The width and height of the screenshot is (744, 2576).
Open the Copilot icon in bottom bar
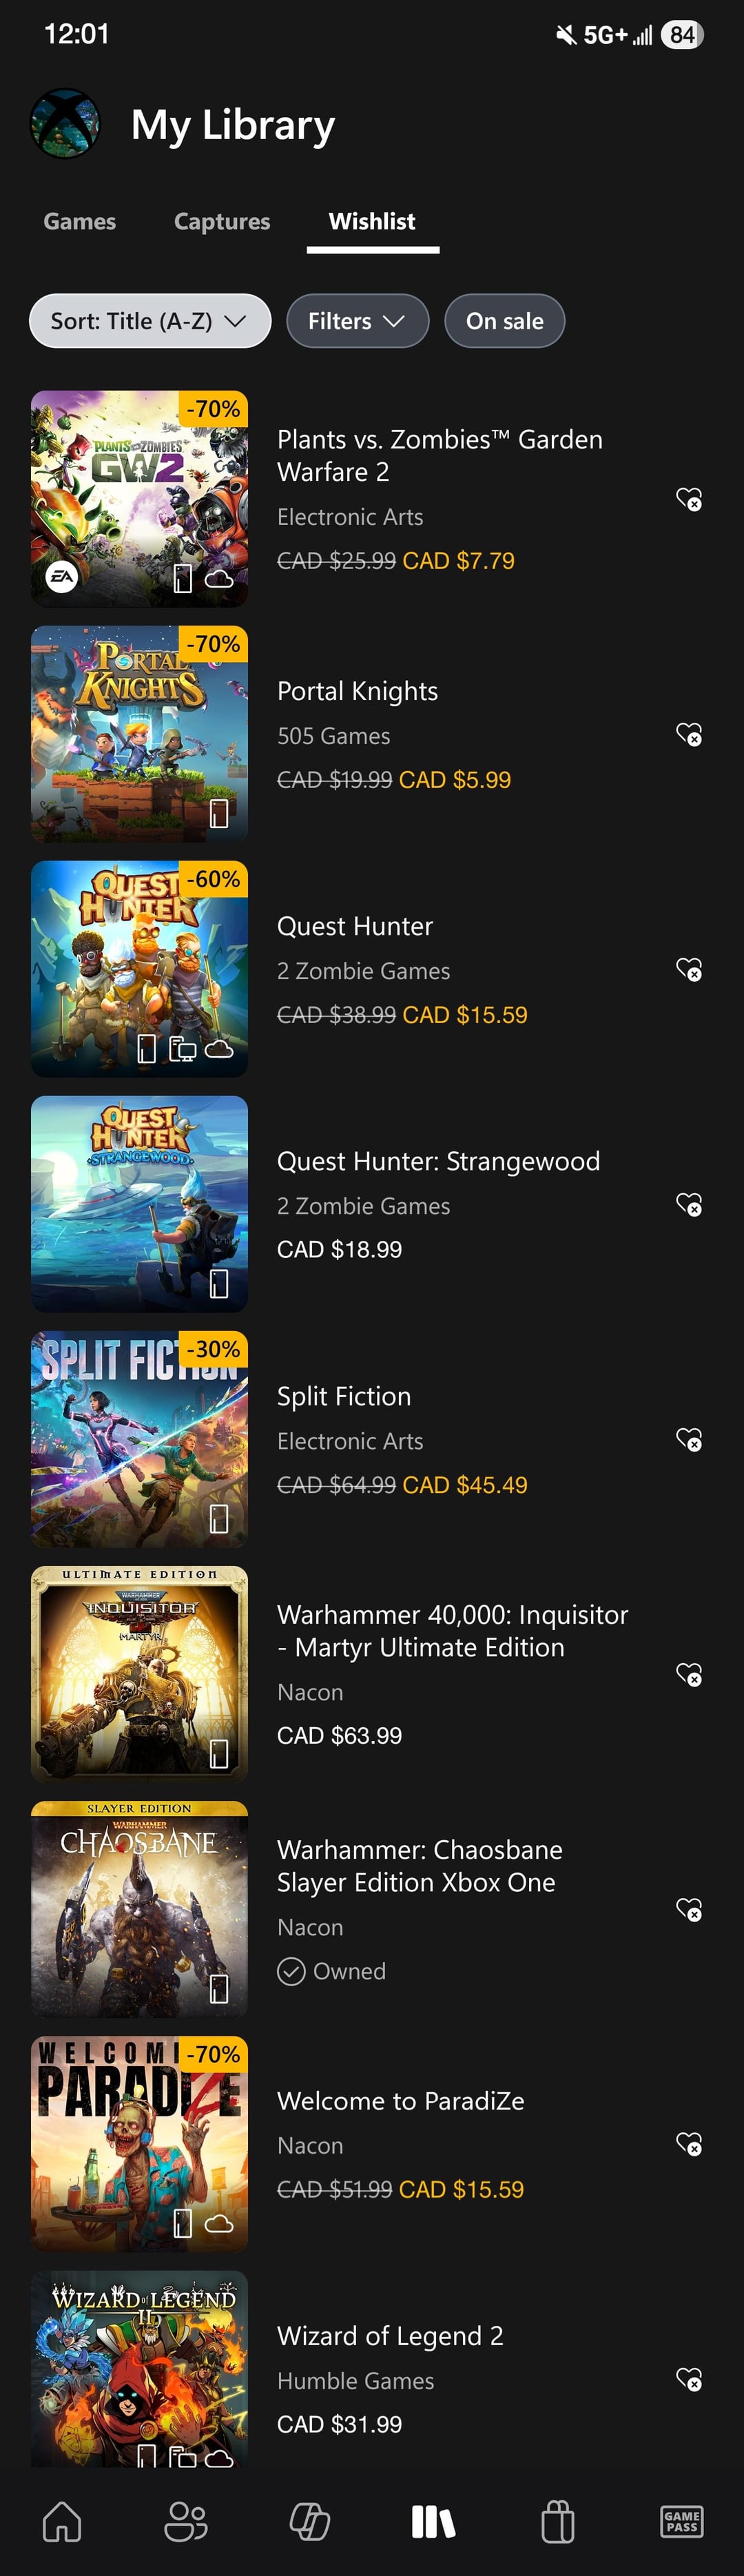(310, 2520)
